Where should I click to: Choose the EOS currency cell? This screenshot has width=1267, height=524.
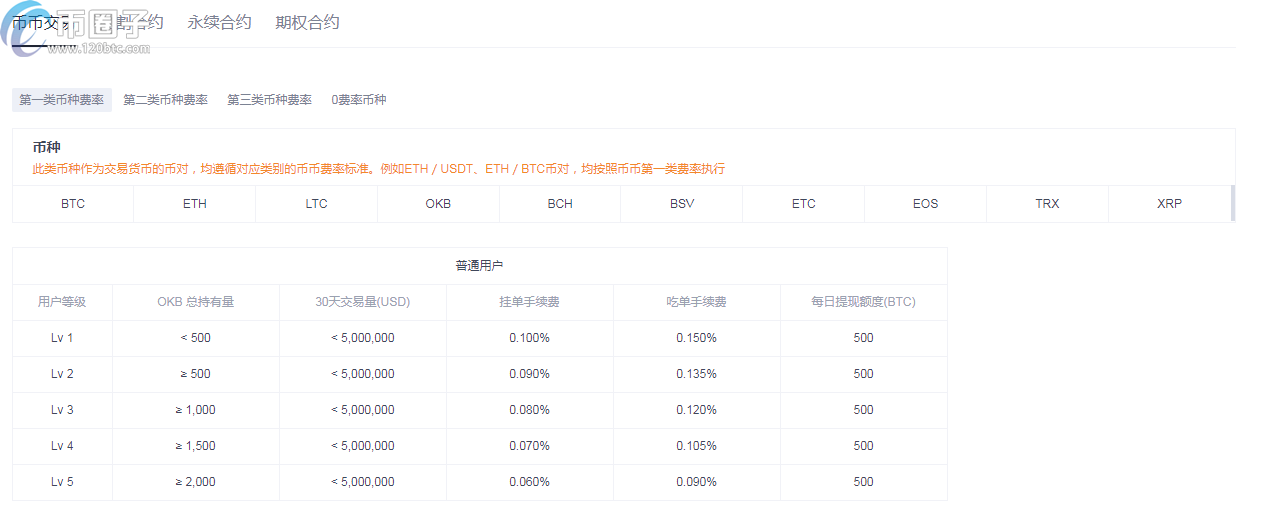(x=925, y=204)
